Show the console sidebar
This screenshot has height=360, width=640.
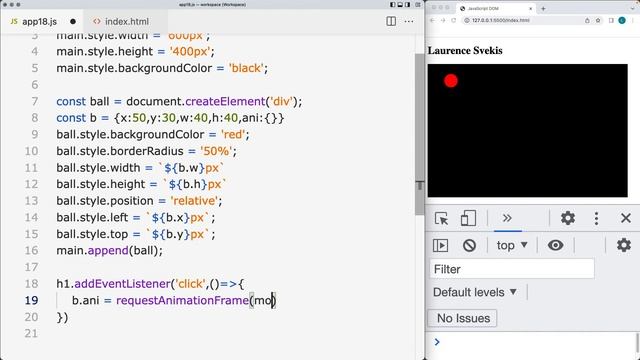440,245
